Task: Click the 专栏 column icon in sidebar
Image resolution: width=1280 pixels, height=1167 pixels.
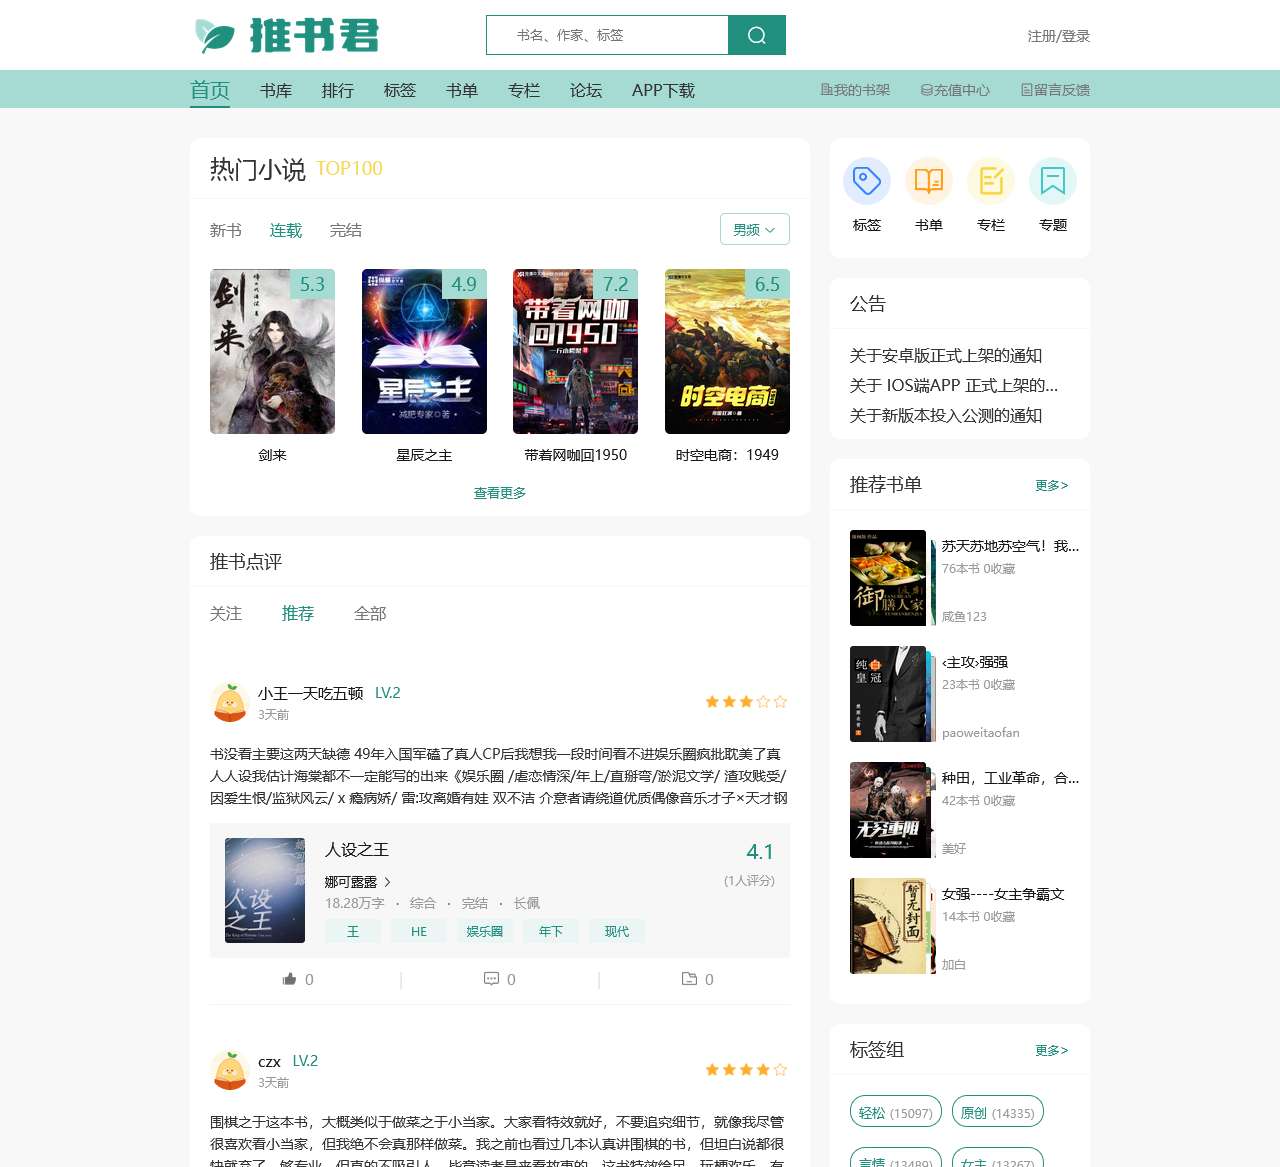Action: pyautogui.click(x=990, y=181)
